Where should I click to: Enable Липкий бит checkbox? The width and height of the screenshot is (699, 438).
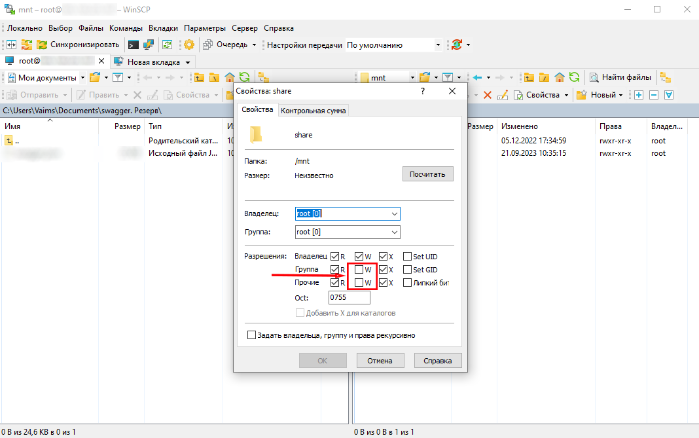[x=407, y=282]
